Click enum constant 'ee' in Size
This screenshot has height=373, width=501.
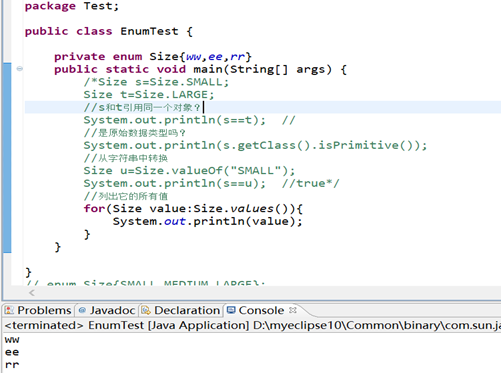[x=215, y=57]
